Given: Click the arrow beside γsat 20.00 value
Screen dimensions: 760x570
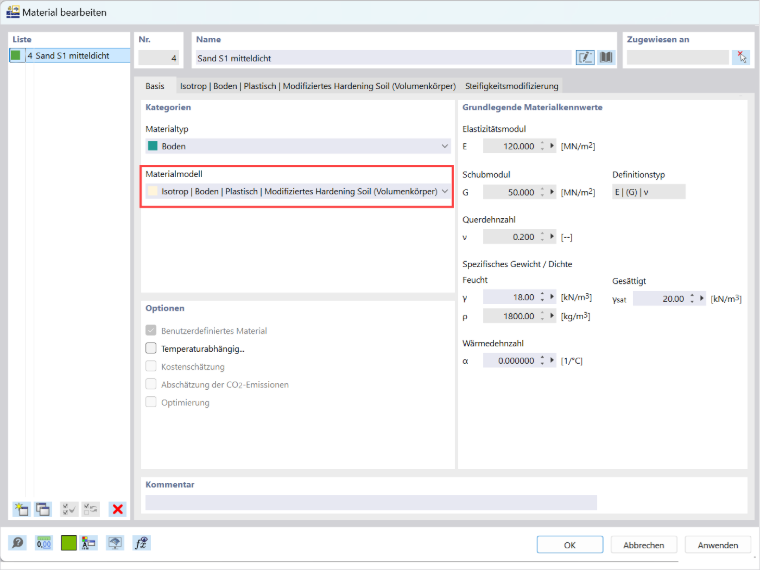Looking at the screenshot, I should point(702,299).
